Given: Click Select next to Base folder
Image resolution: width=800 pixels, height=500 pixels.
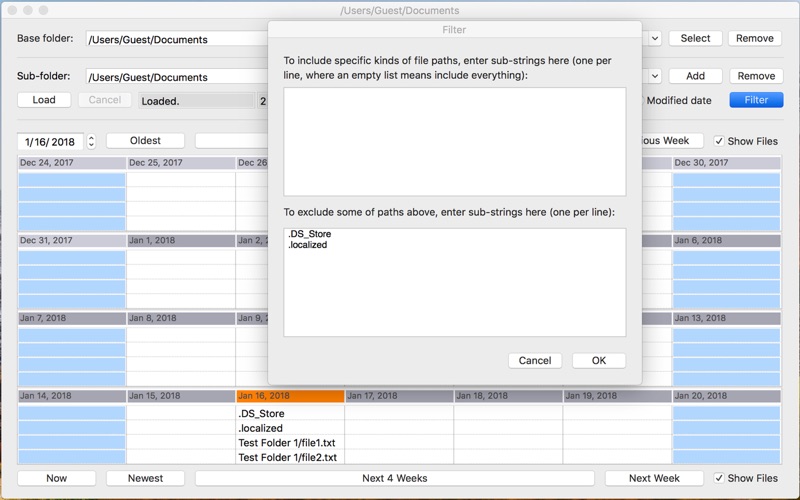Looking at the screenshot, I should (695, 38).
